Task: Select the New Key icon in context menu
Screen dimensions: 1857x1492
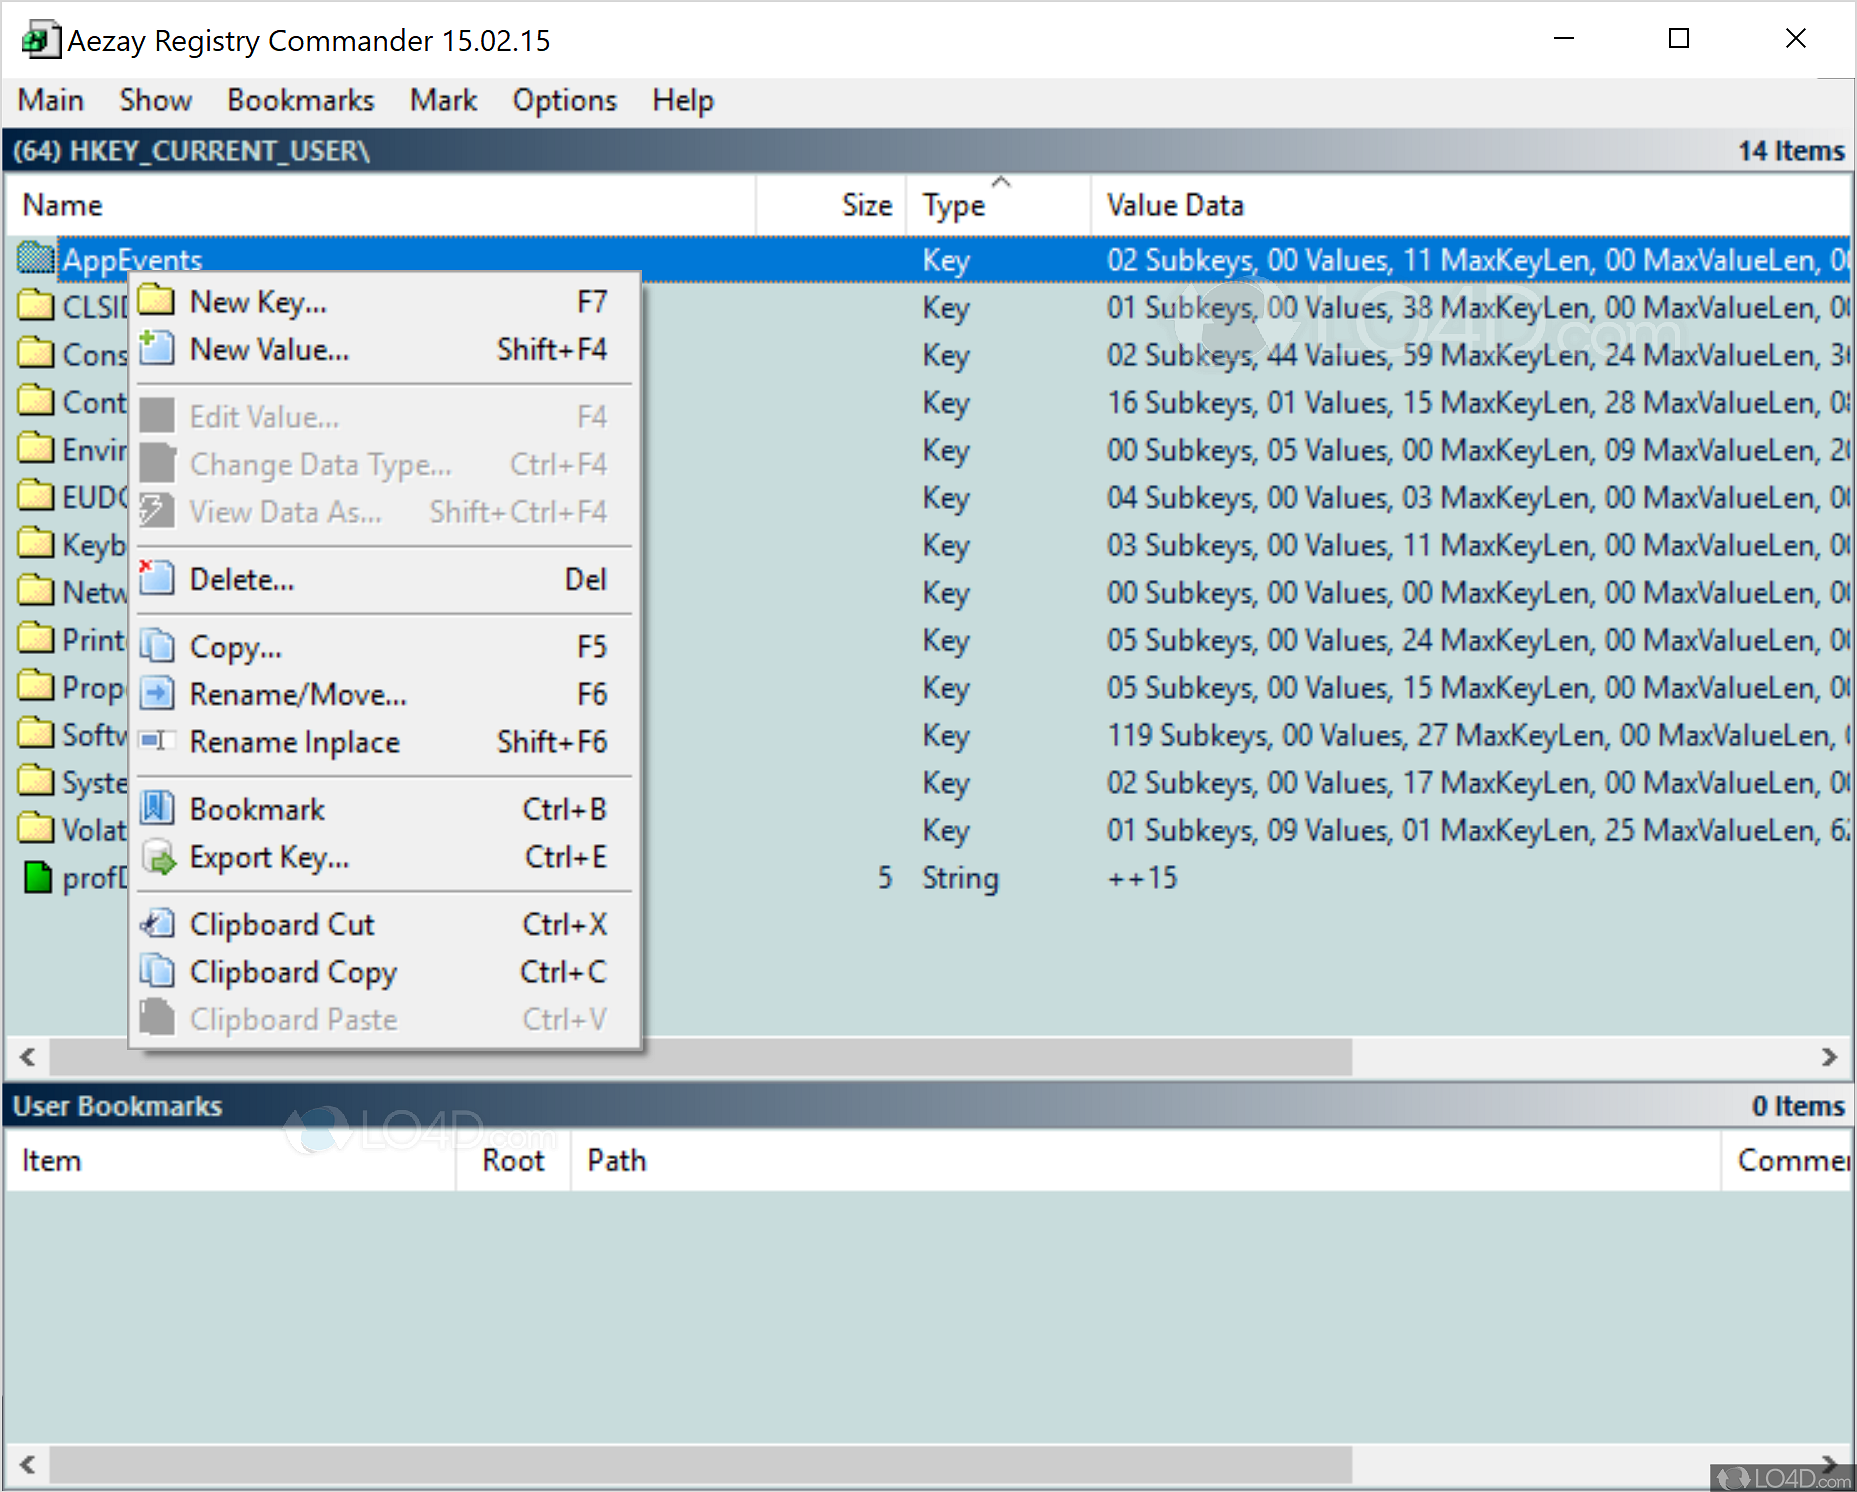Action: point(156,301)
